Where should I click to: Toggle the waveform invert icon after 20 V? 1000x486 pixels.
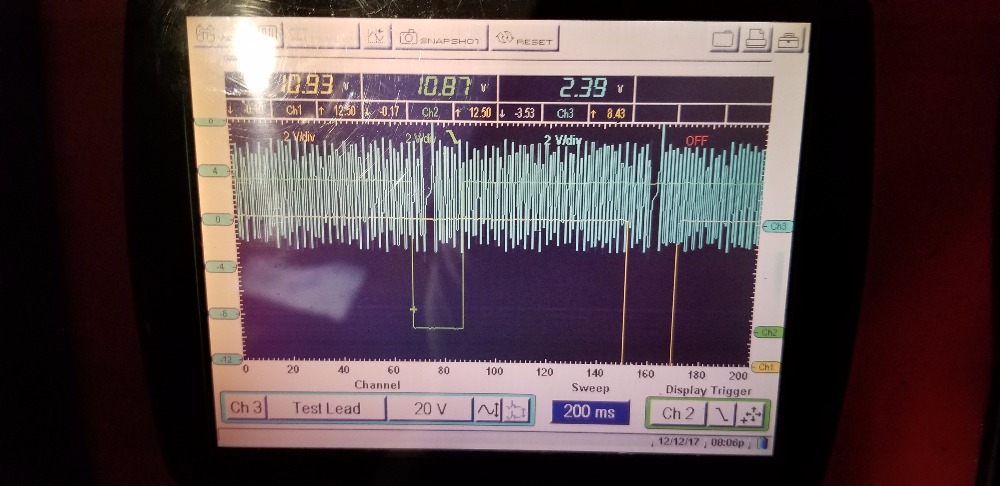pyautogui.click(x=487, y=409)
